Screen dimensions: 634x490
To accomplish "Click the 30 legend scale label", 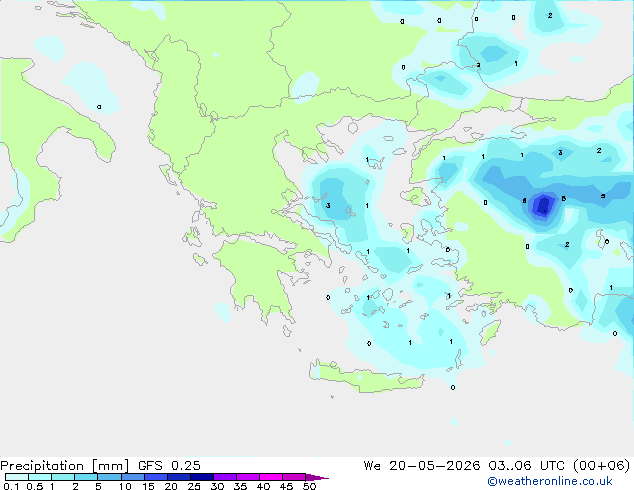I will click(x=217, y=486).
